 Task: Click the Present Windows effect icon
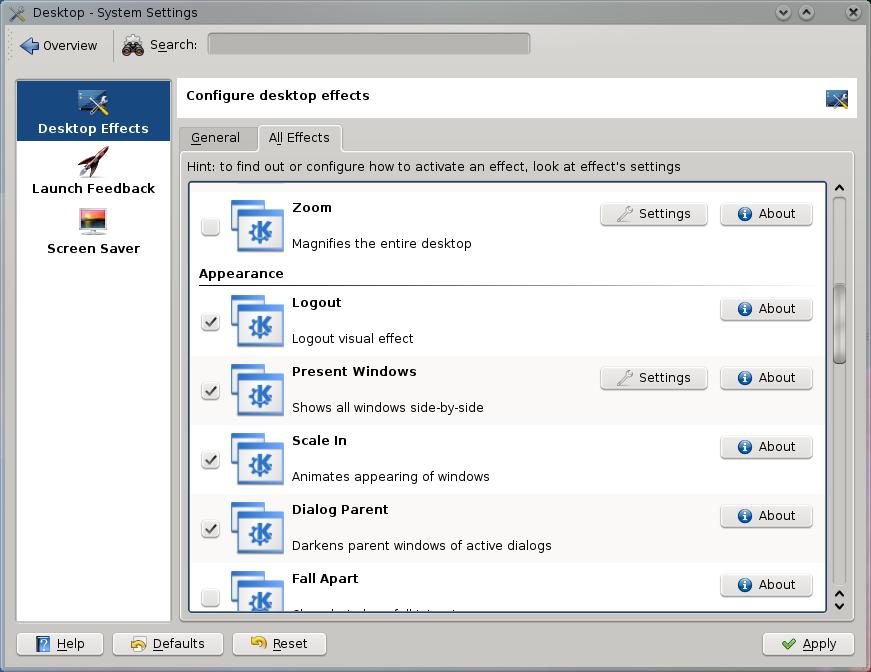point(257,390)
